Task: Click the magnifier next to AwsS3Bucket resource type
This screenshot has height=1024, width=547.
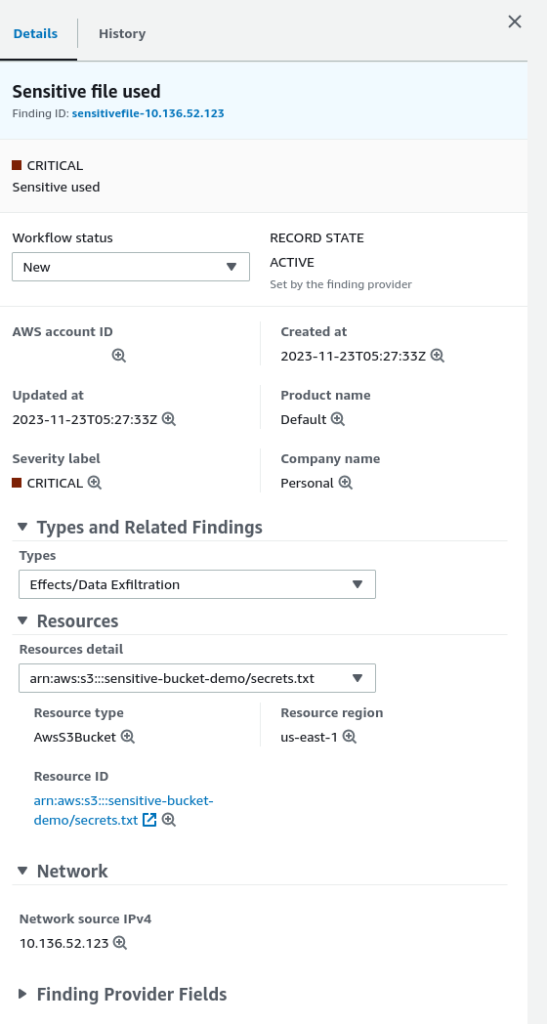Action: click(128, 737)
